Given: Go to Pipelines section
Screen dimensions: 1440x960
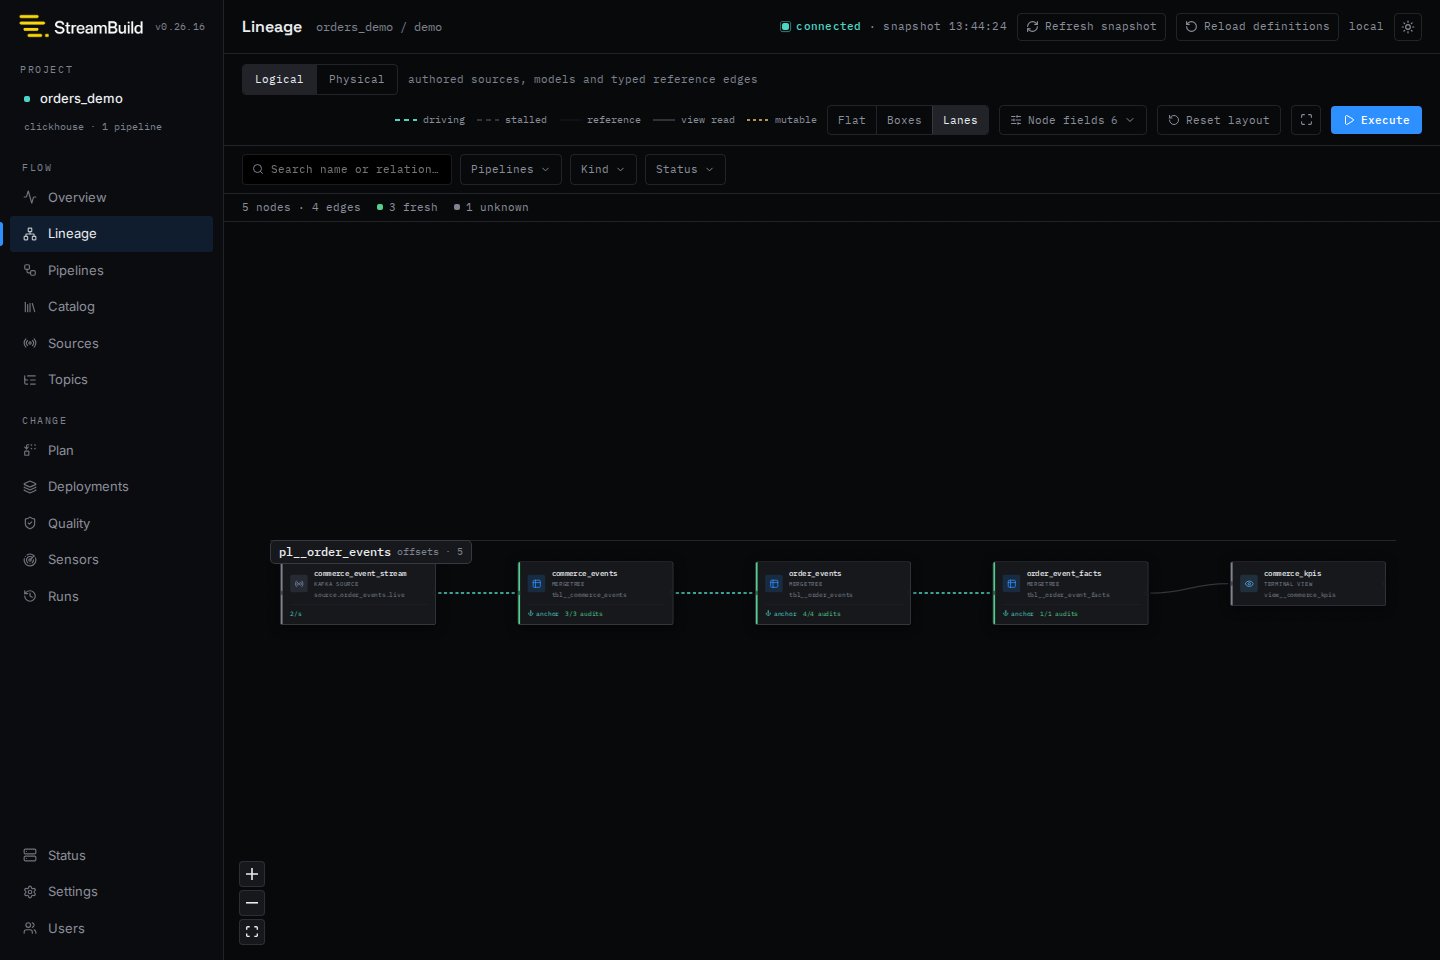Looking at the screenshot, I should coord(111,270).
